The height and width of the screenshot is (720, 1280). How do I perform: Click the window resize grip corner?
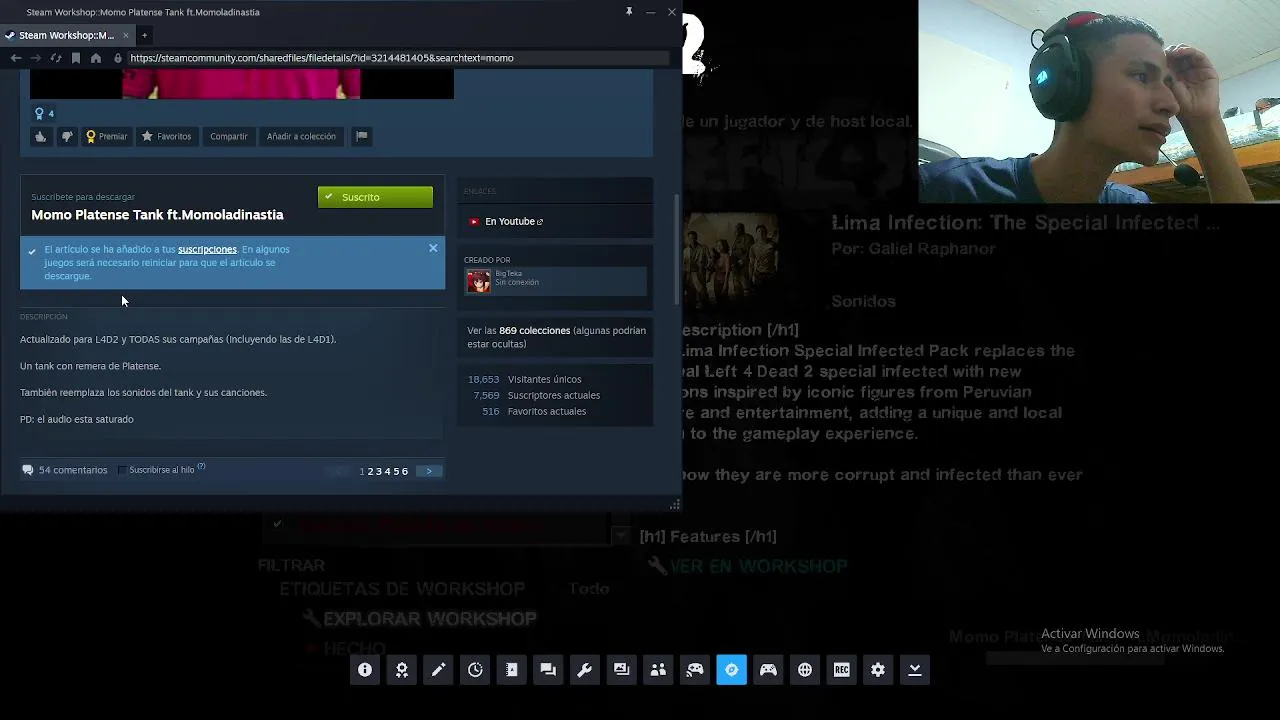[675, 505]
